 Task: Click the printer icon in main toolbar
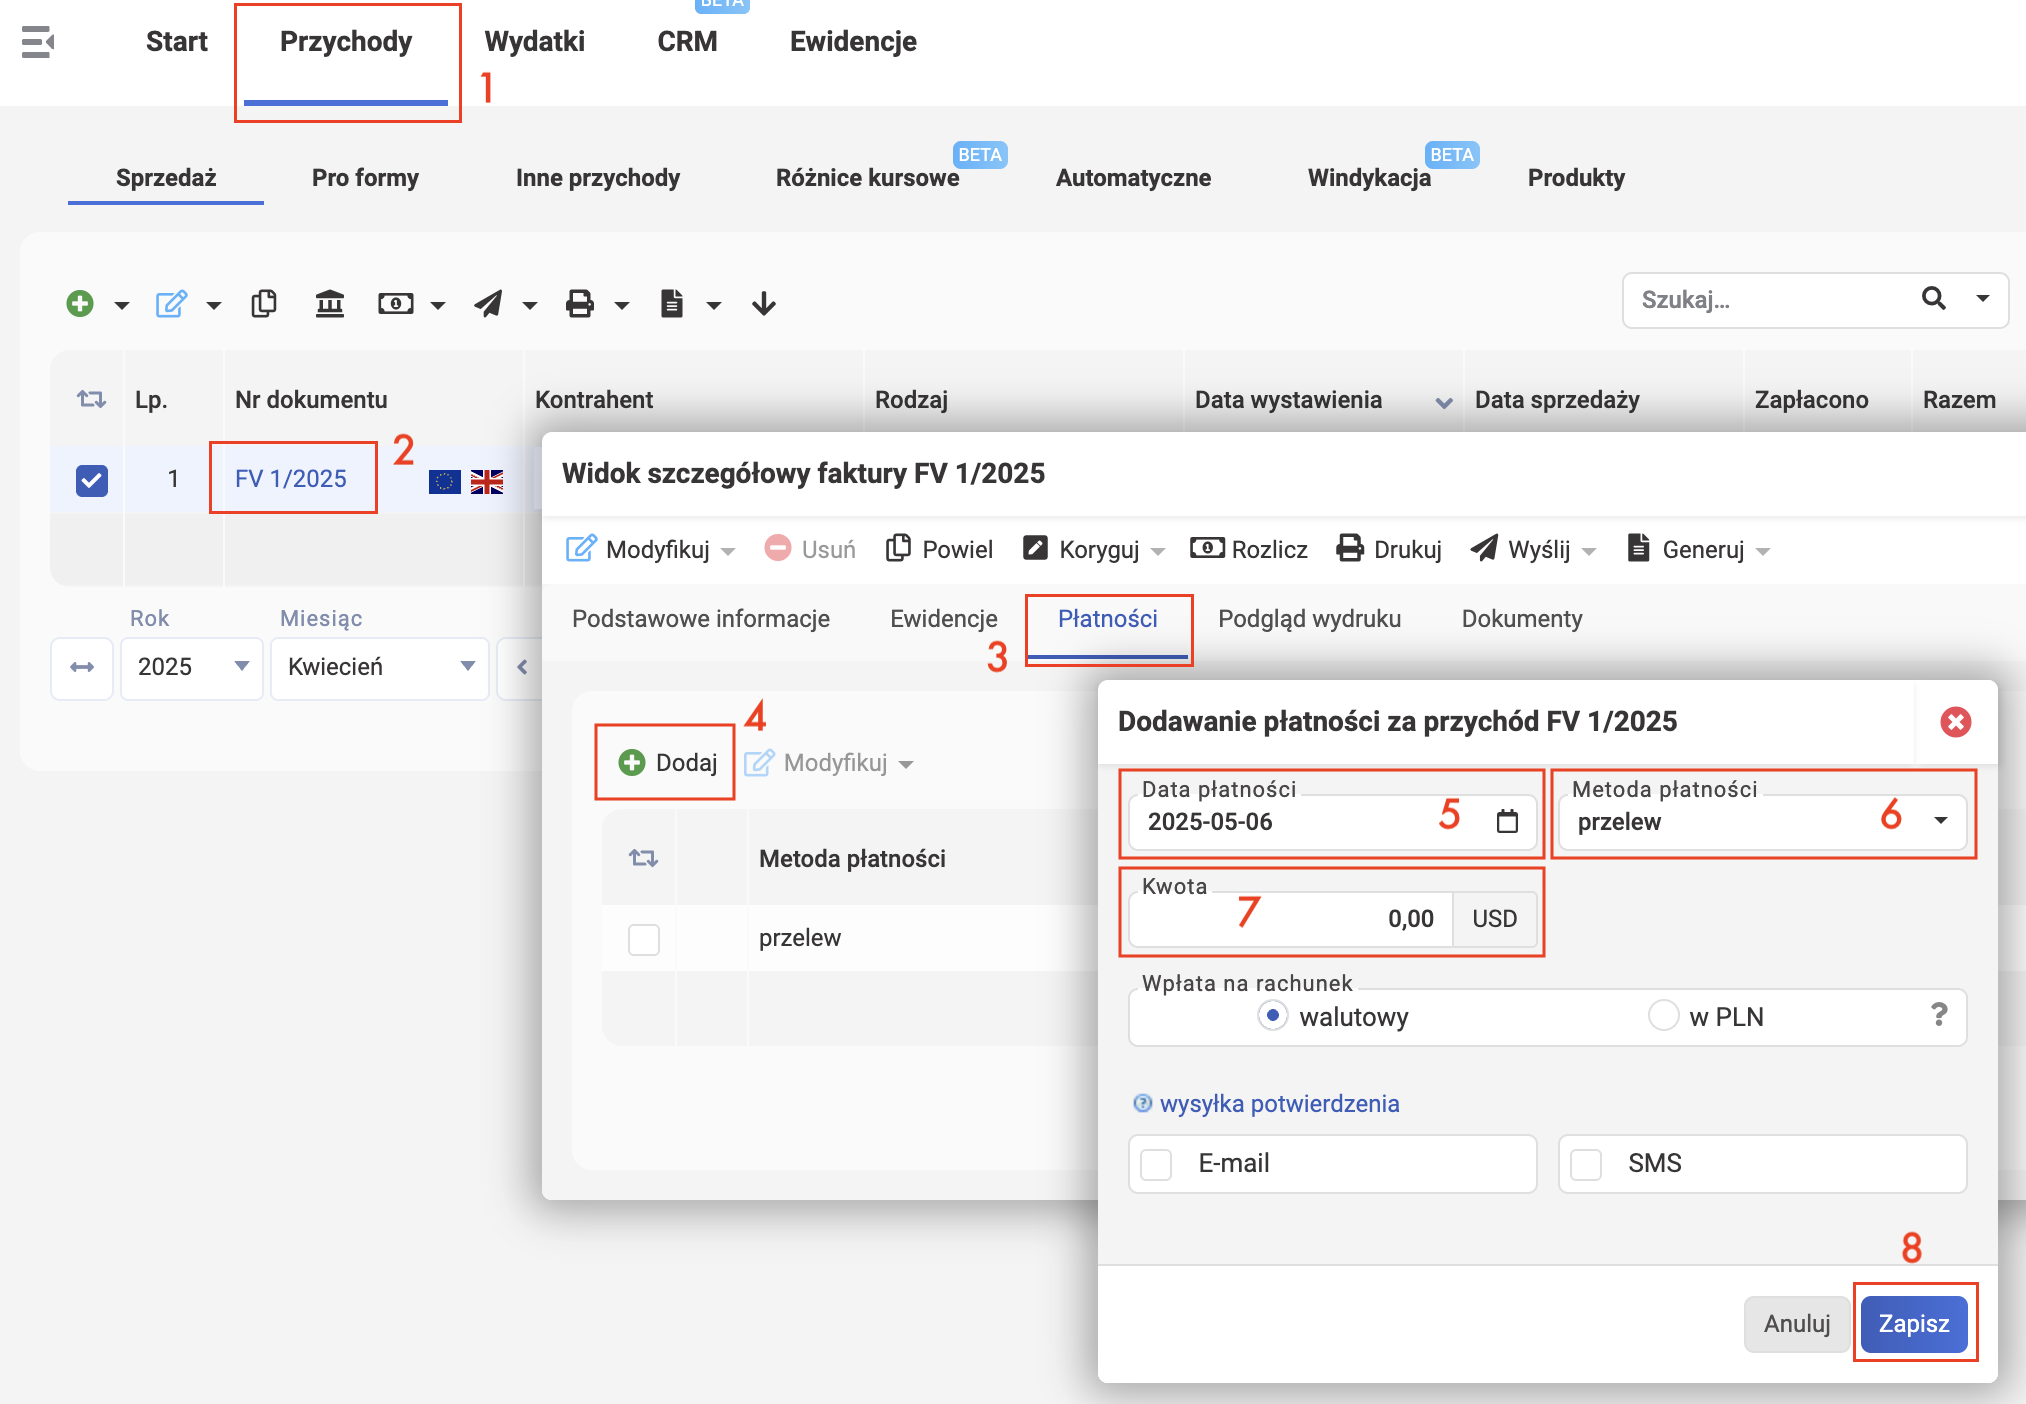pyautogui.click(x=580, y=303)
